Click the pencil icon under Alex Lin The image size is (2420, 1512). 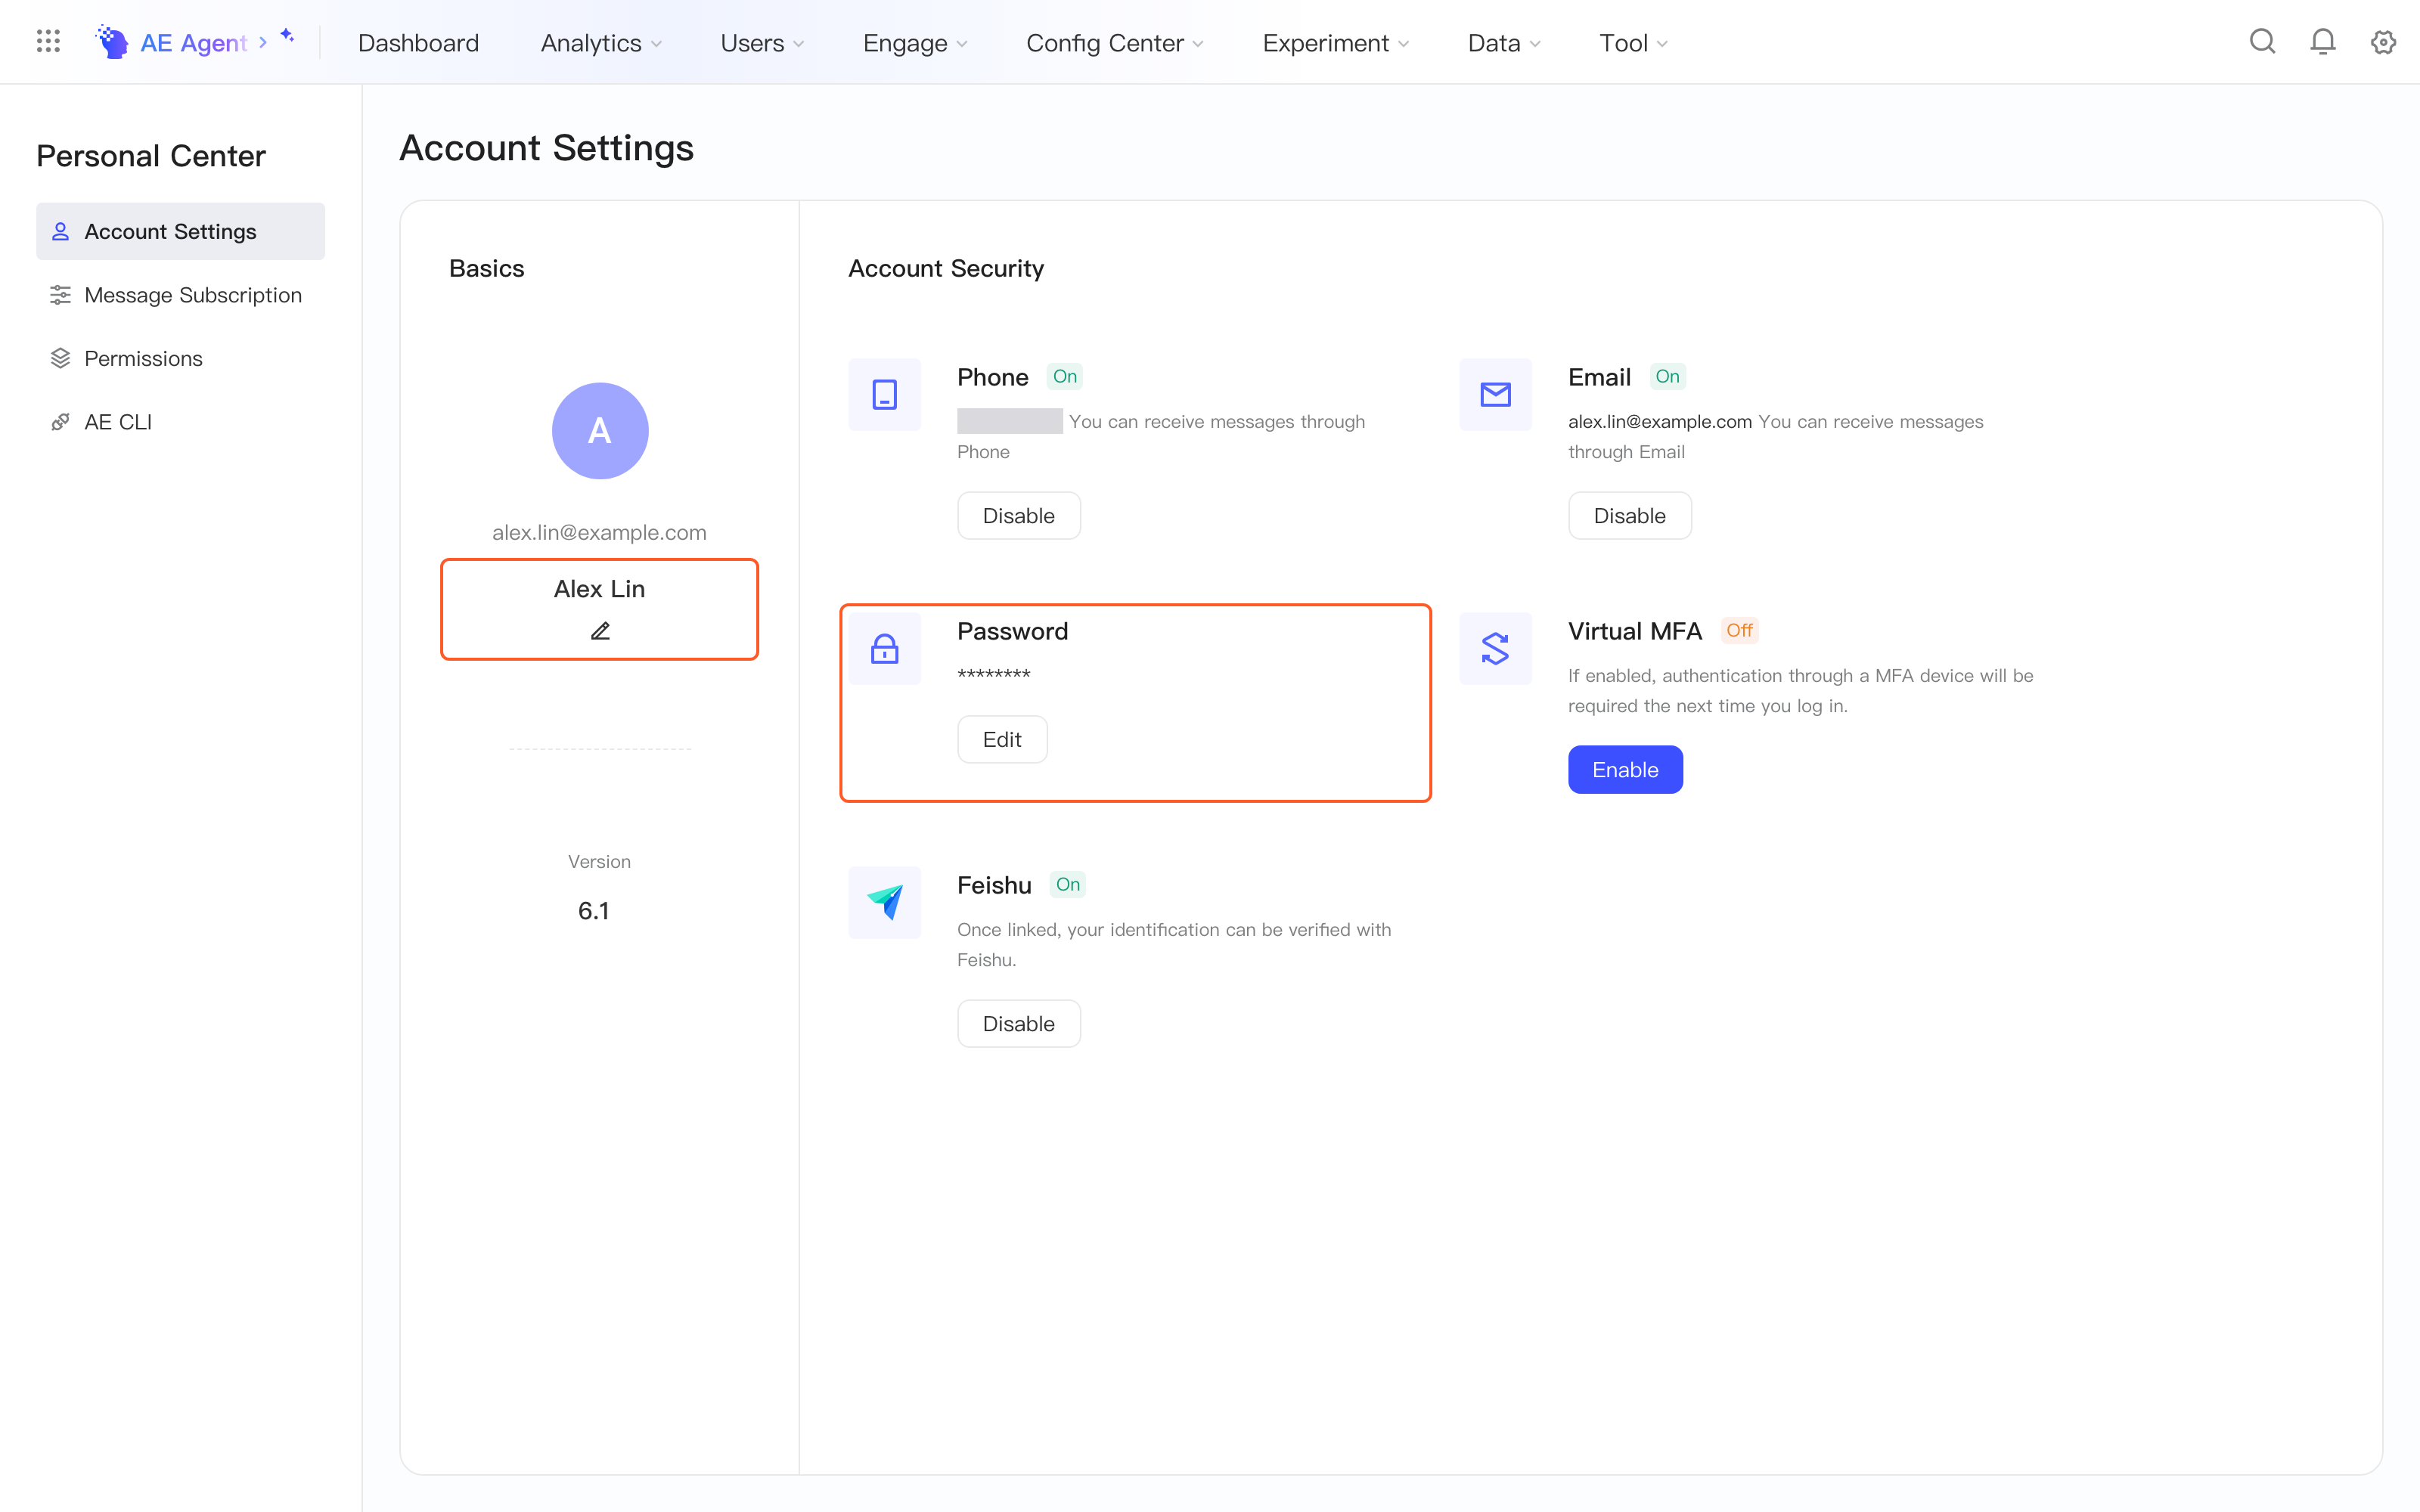click(600, 630)
